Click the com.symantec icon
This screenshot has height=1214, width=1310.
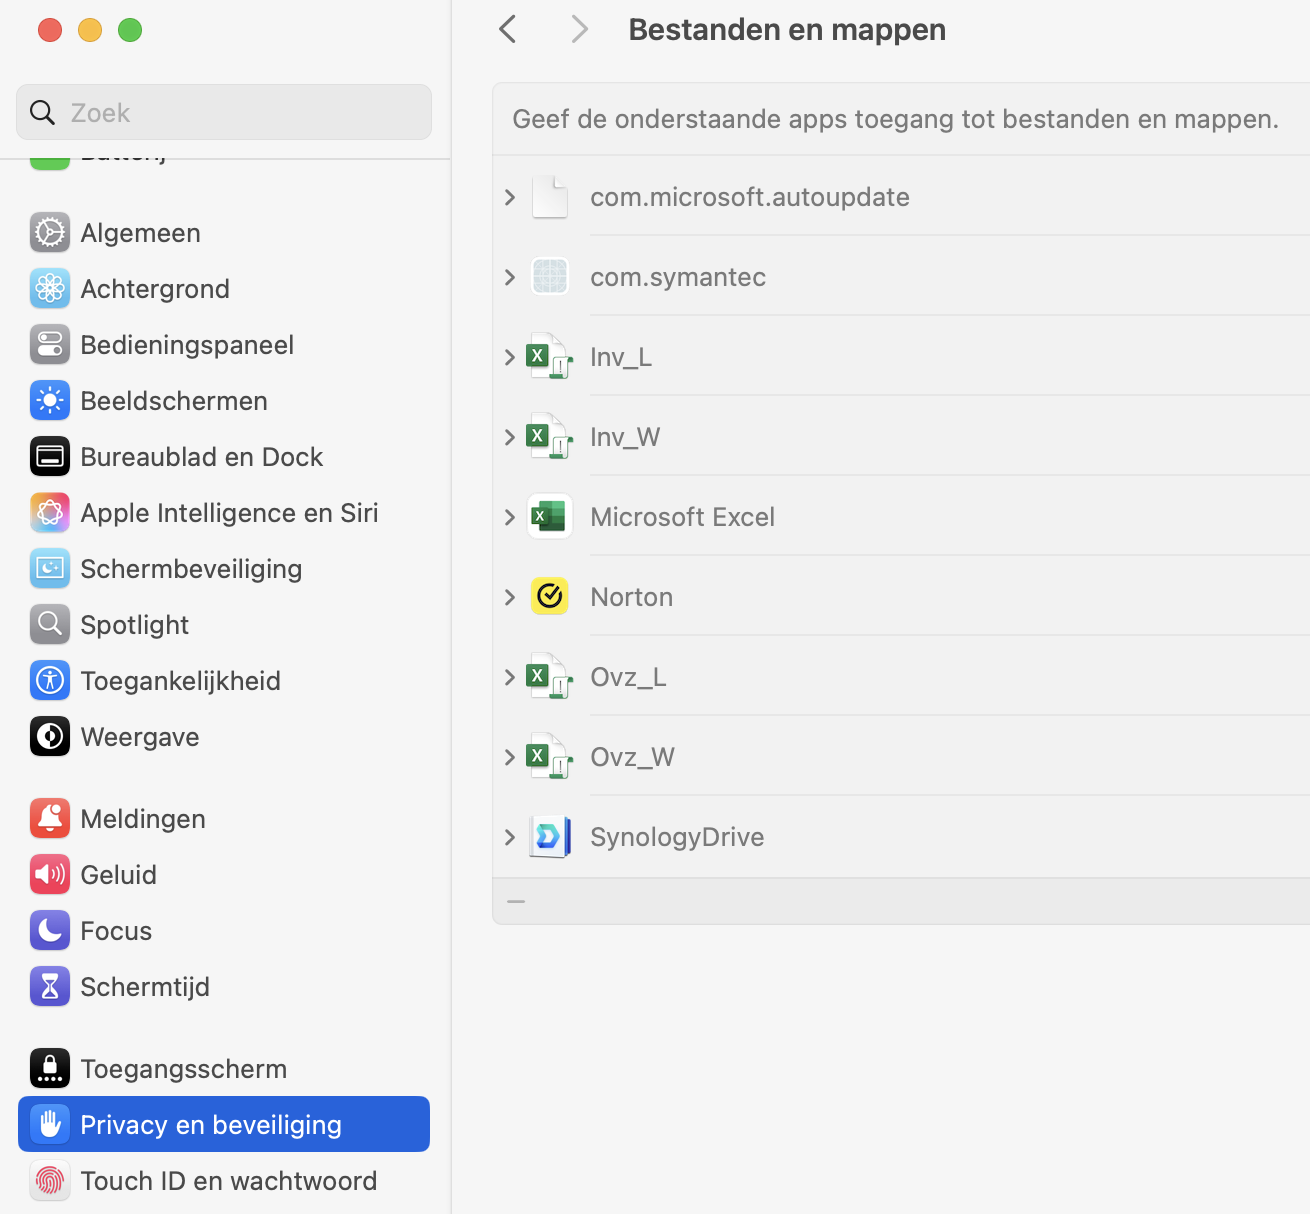coord(550,277)
